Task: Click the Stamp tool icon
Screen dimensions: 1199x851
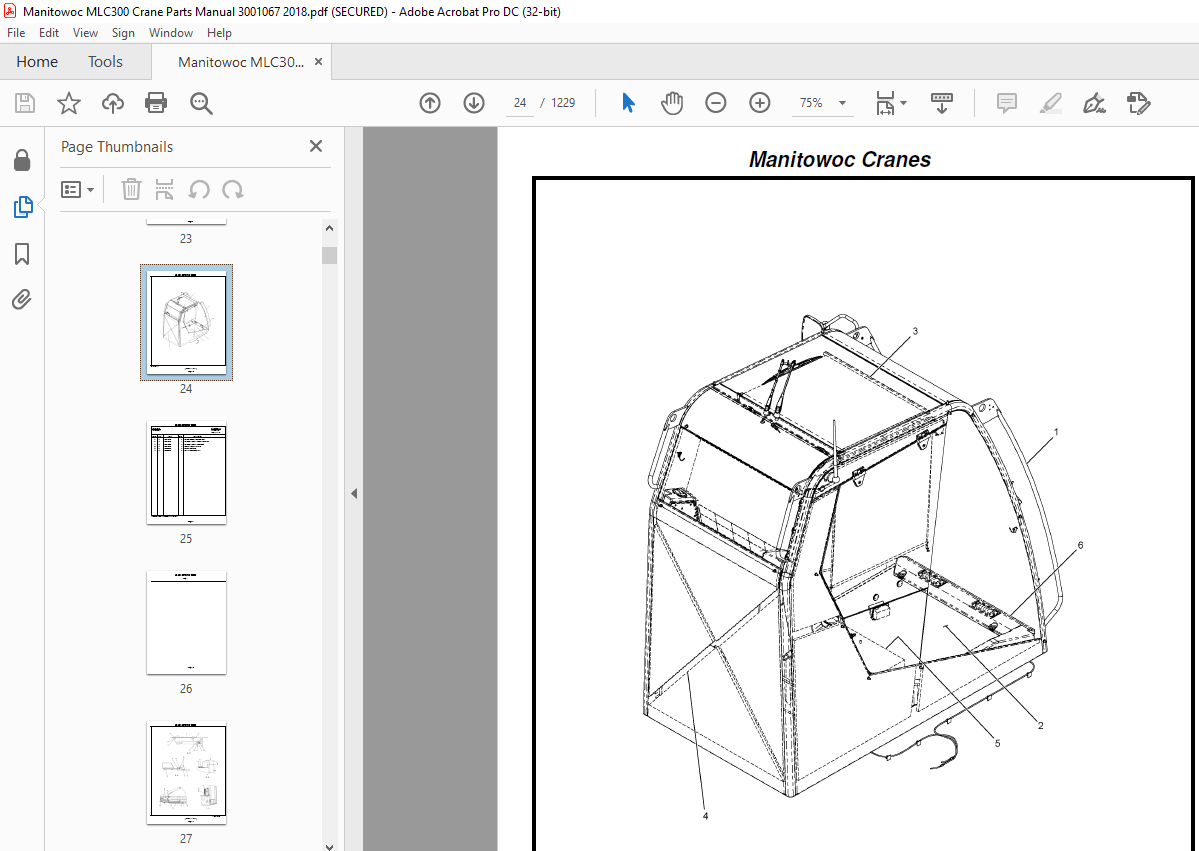Action: point(1139,103)
